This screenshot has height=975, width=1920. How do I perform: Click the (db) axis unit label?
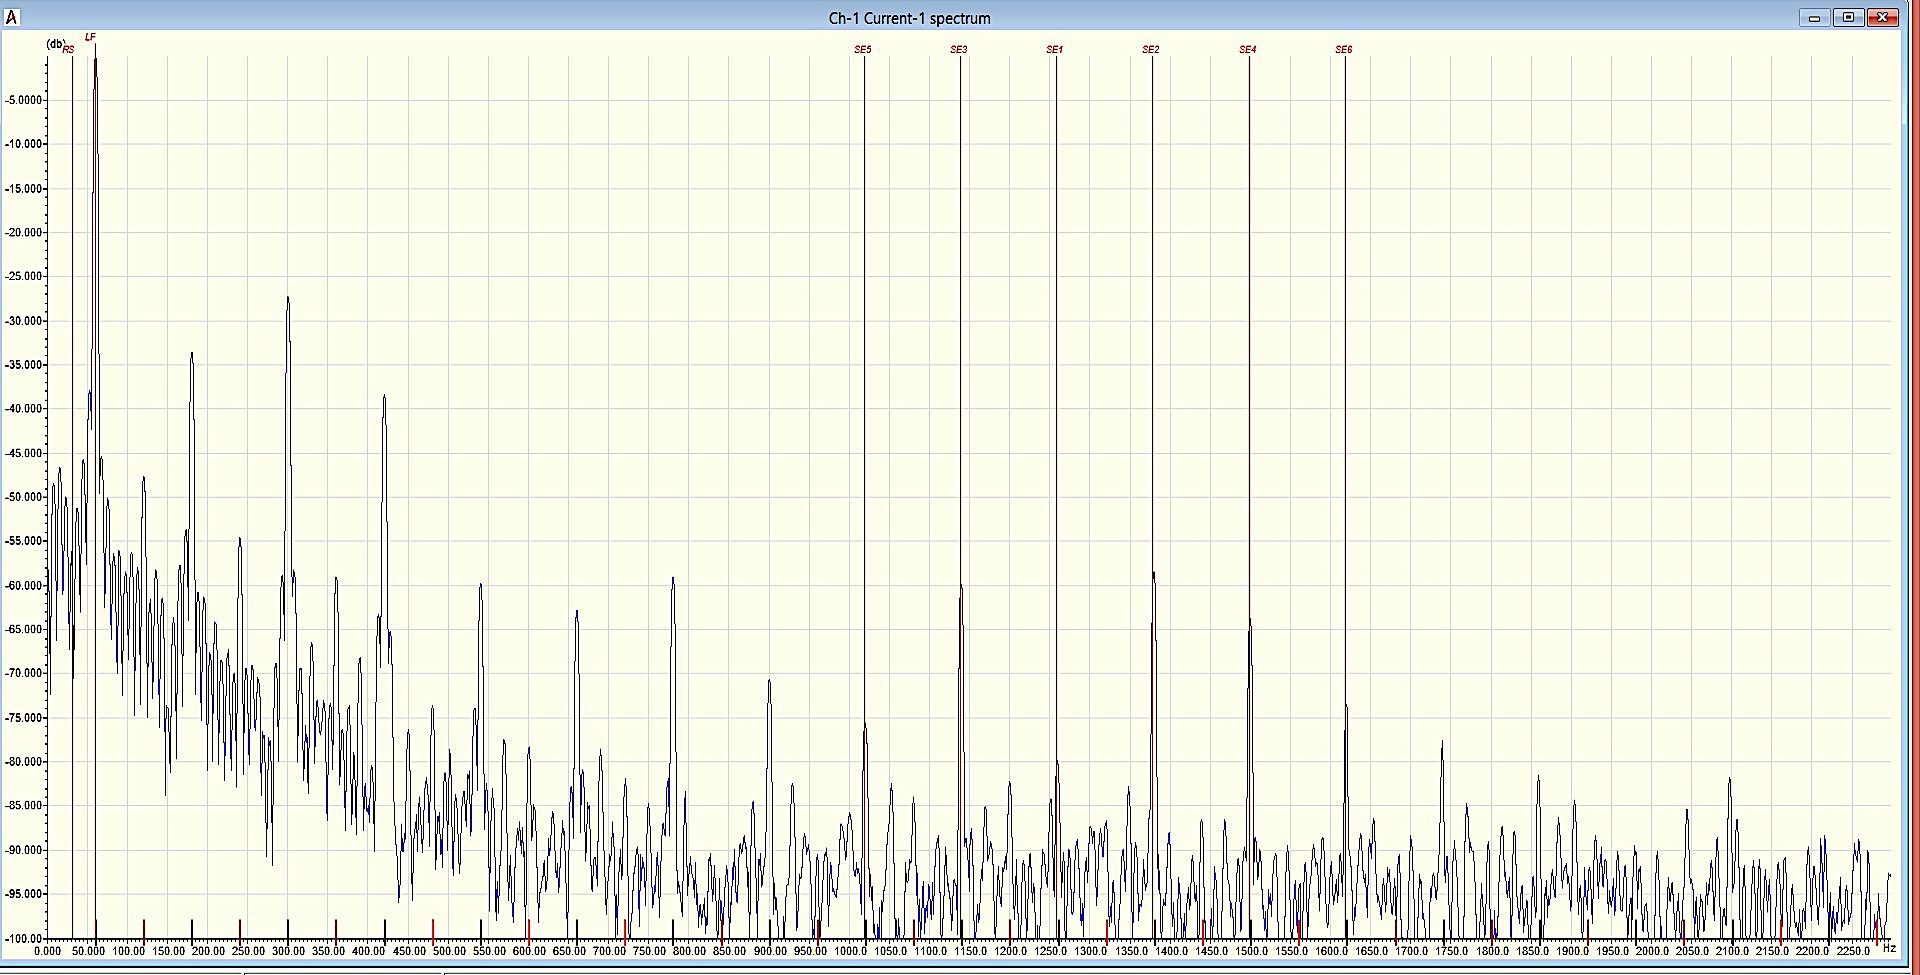pyautogui.click(x=56, y=44)
